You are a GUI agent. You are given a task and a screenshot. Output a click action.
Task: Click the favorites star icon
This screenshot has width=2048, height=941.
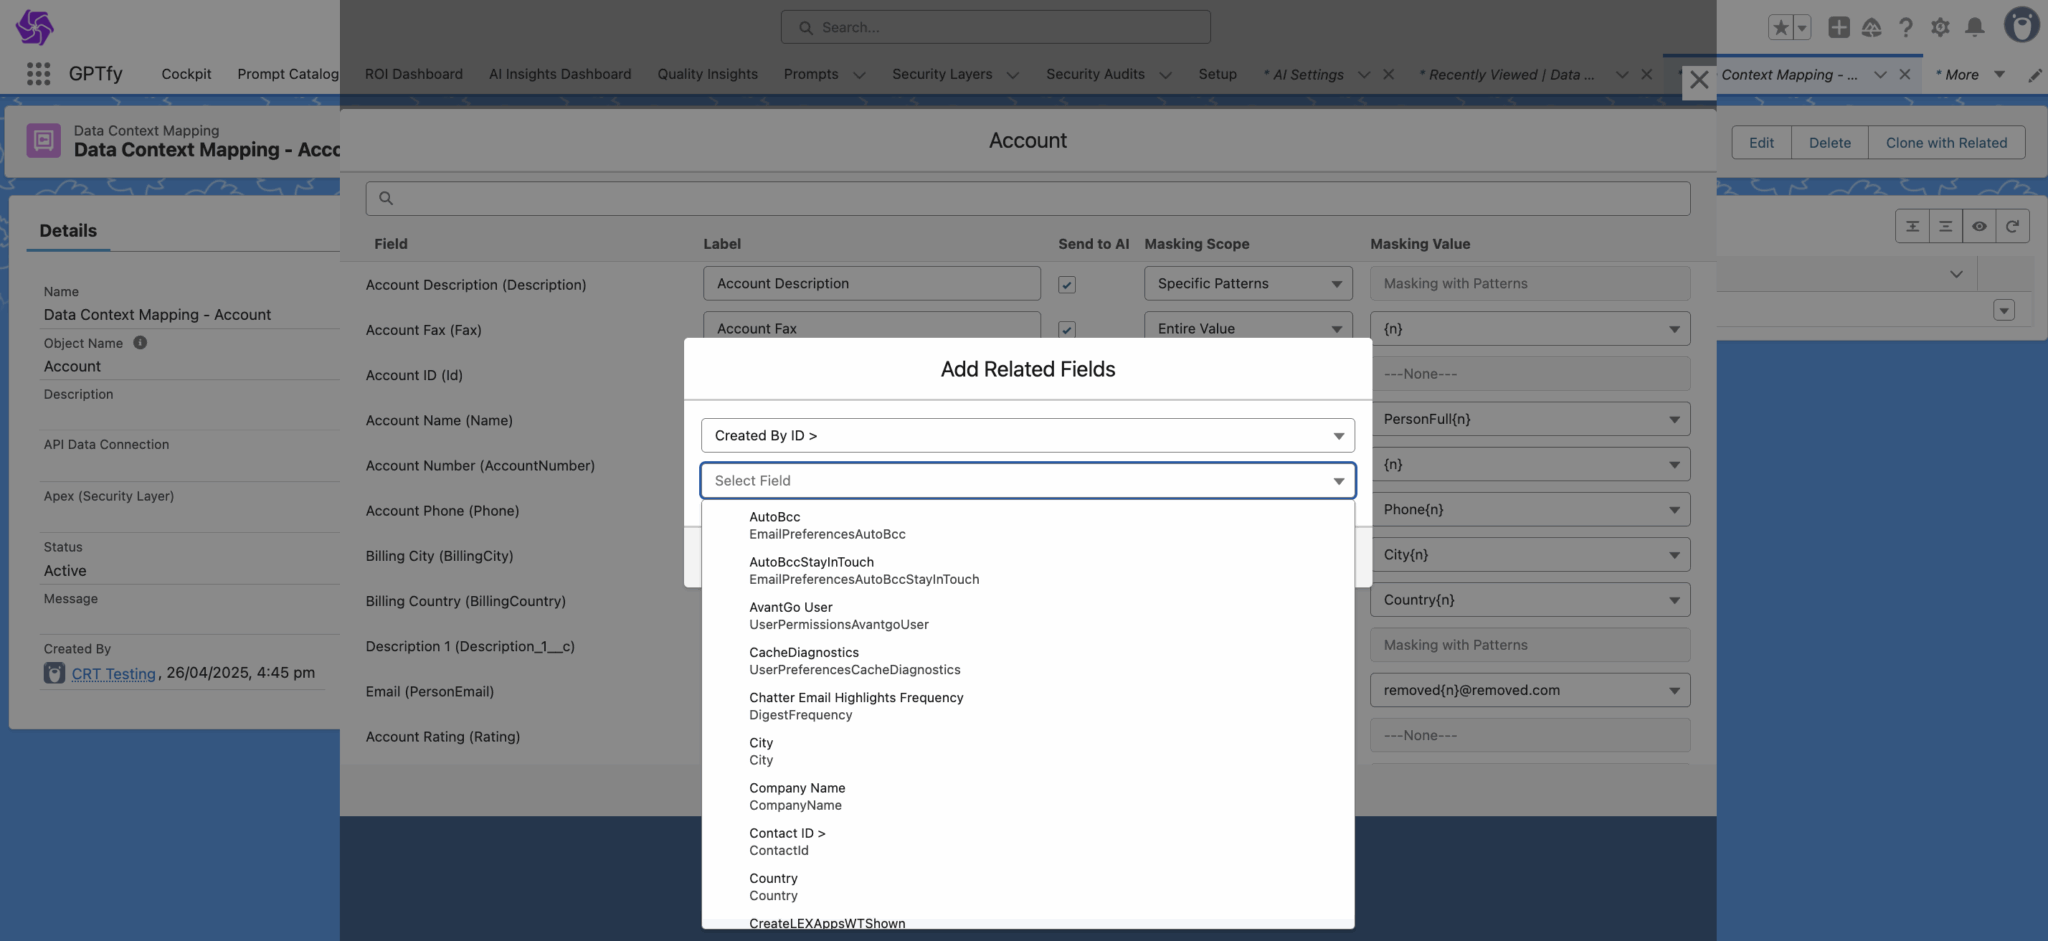[1780, 27]
